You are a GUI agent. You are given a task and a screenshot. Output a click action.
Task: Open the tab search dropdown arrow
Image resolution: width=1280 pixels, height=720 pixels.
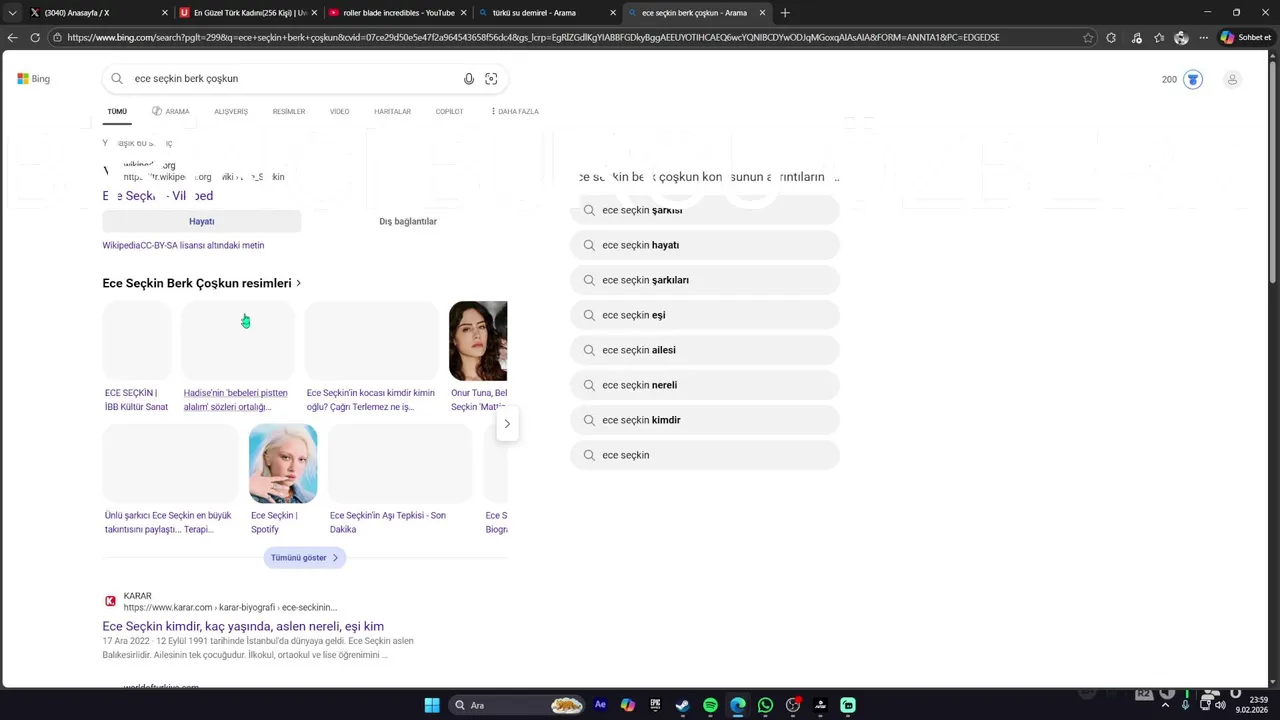(12, 13)
